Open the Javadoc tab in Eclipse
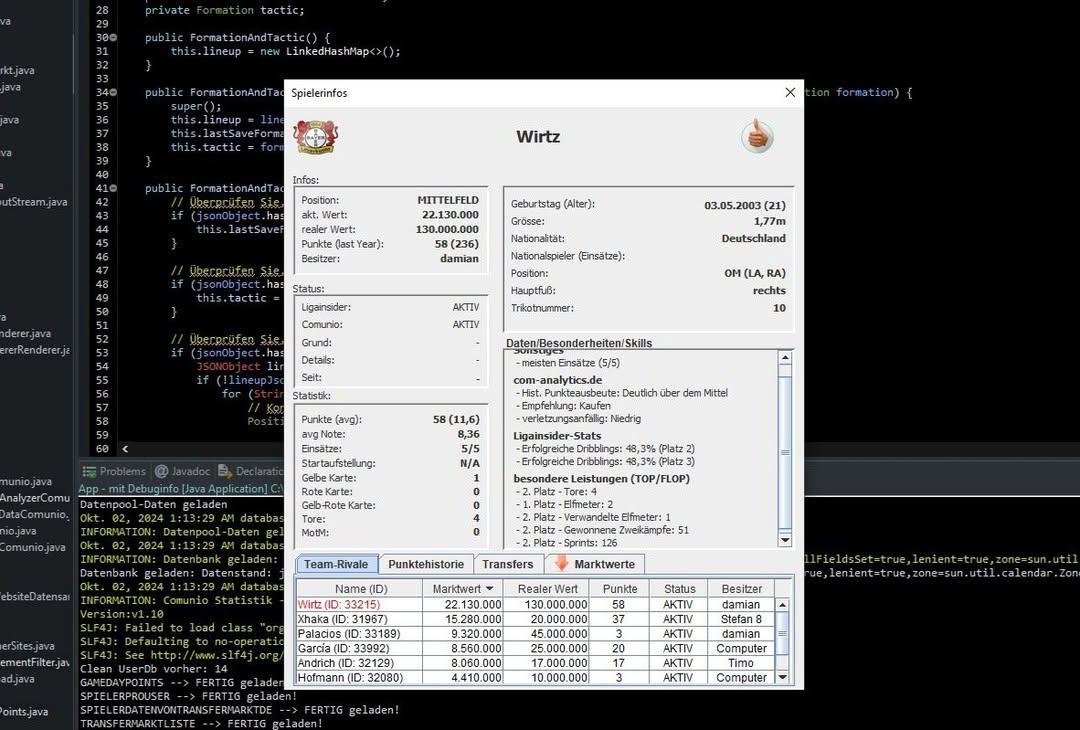The height and width of the screenshot is (730, 1080). coord(183,471)
